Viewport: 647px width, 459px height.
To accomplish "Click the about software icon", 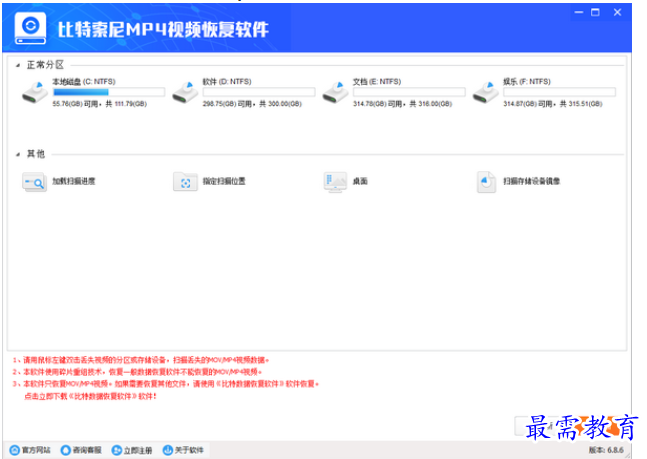I will (168, 450).
